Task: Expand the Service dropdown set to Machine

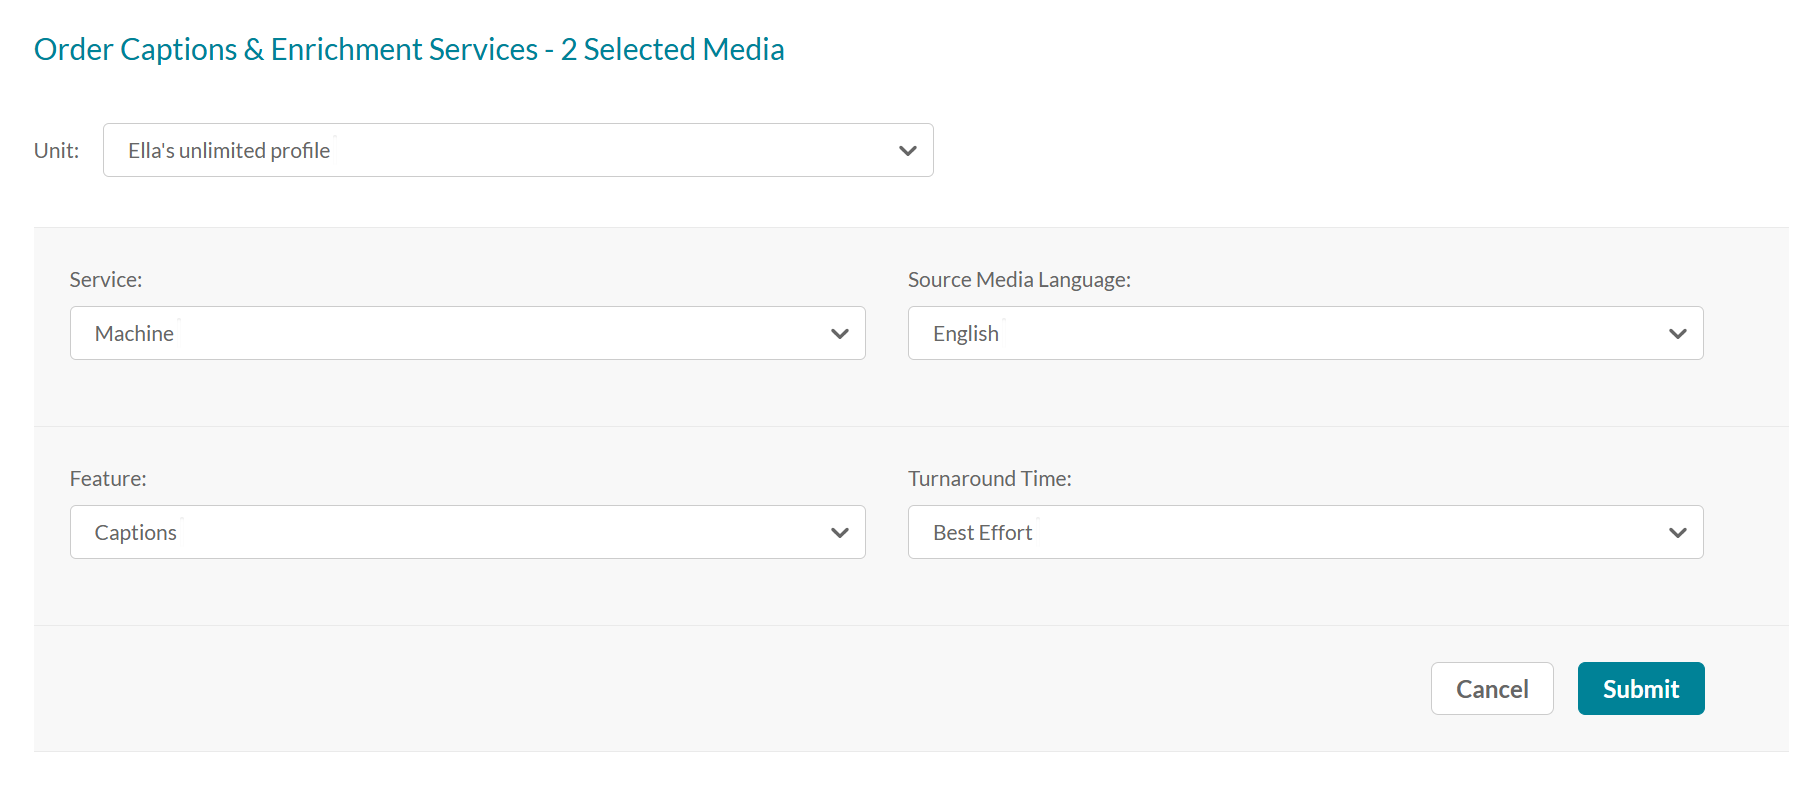Action: point(467,334)
